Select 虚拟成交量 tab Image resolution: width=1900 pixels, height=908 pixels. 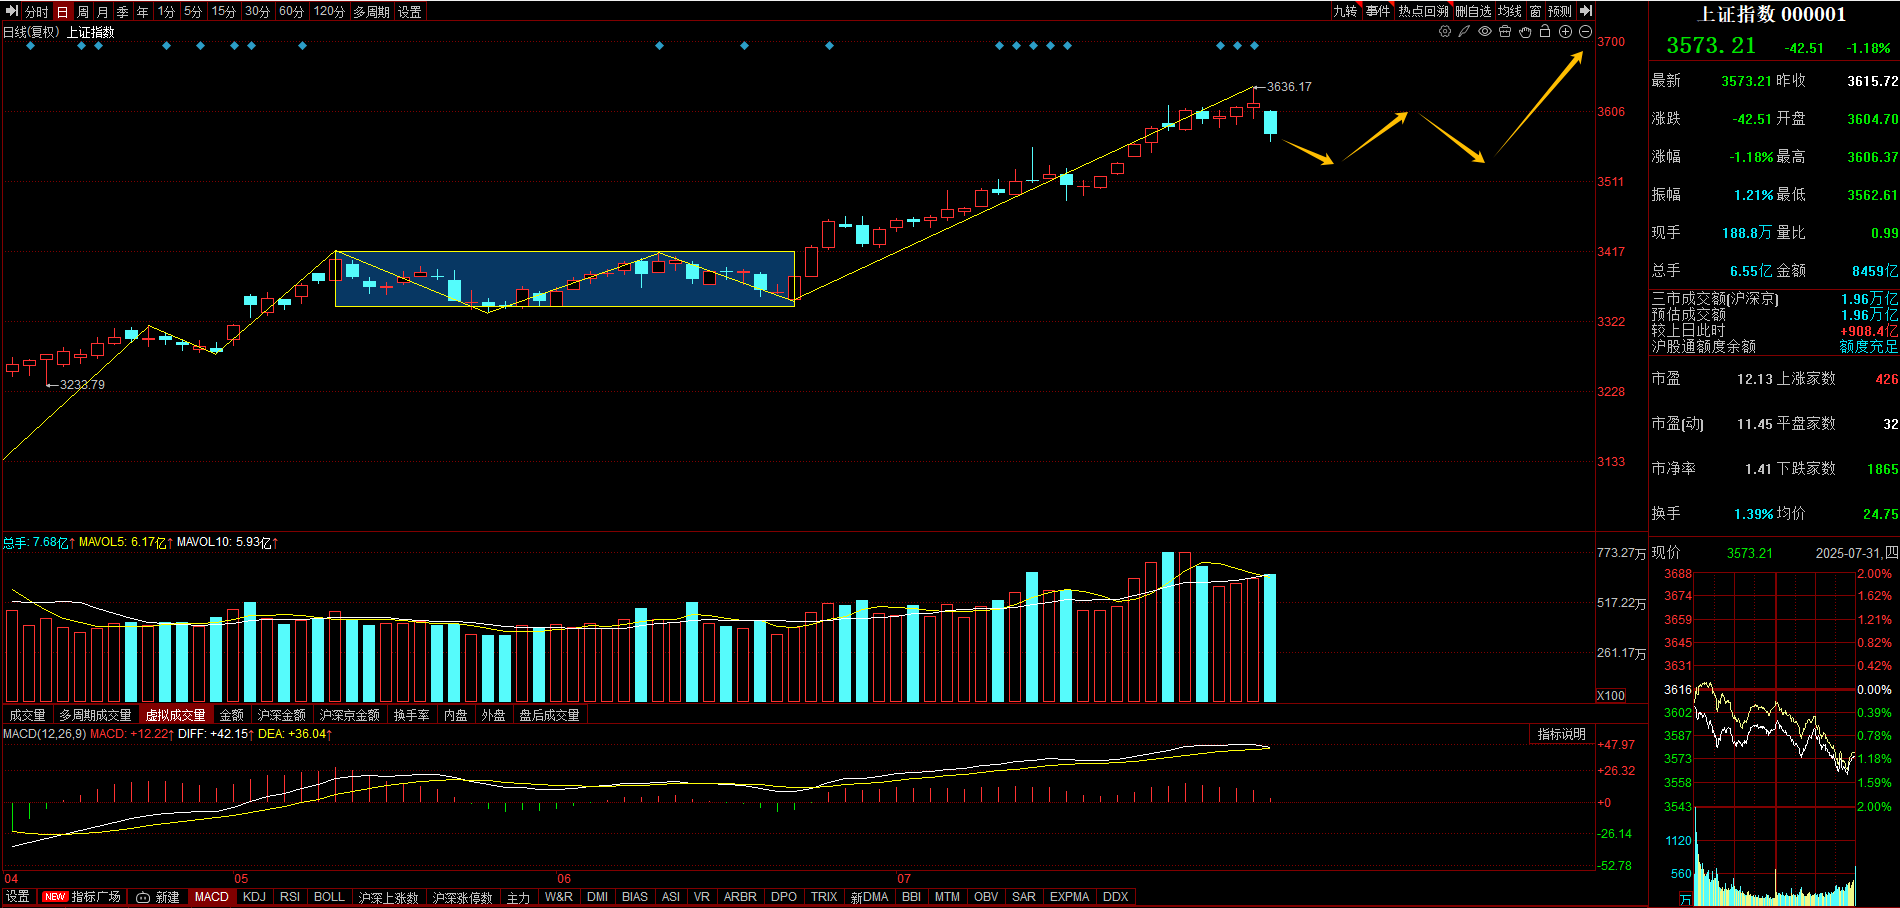(176, 715)
